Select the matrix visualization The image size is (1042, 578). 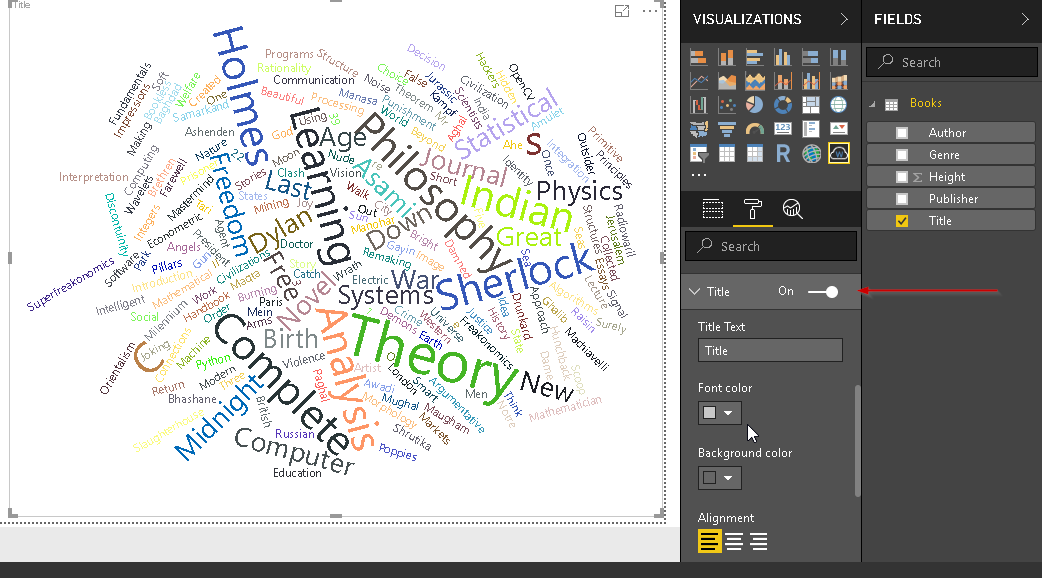(x=754, y=153)
